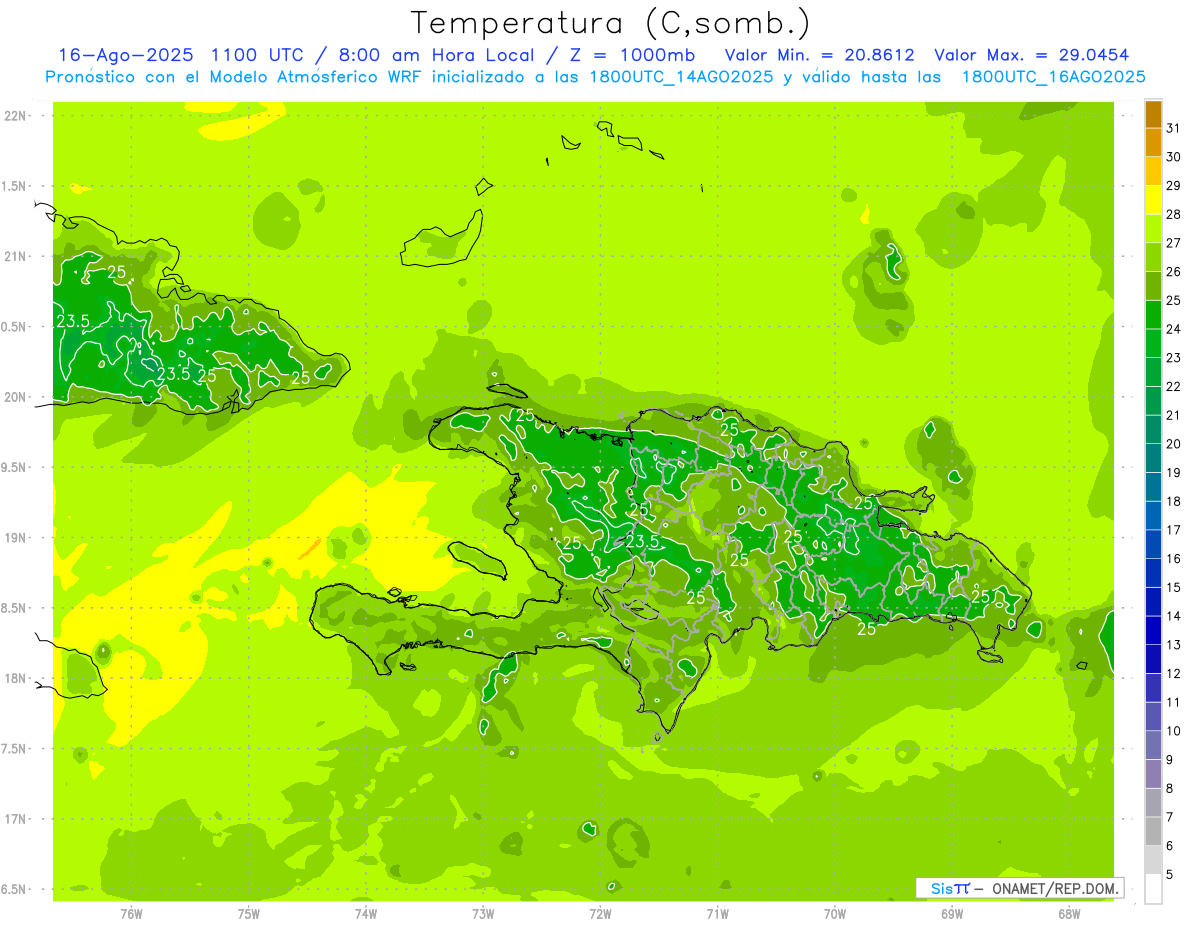Pick the green swatch between 24 and 25
The image size is (1200, 927).
point(1154,315)
